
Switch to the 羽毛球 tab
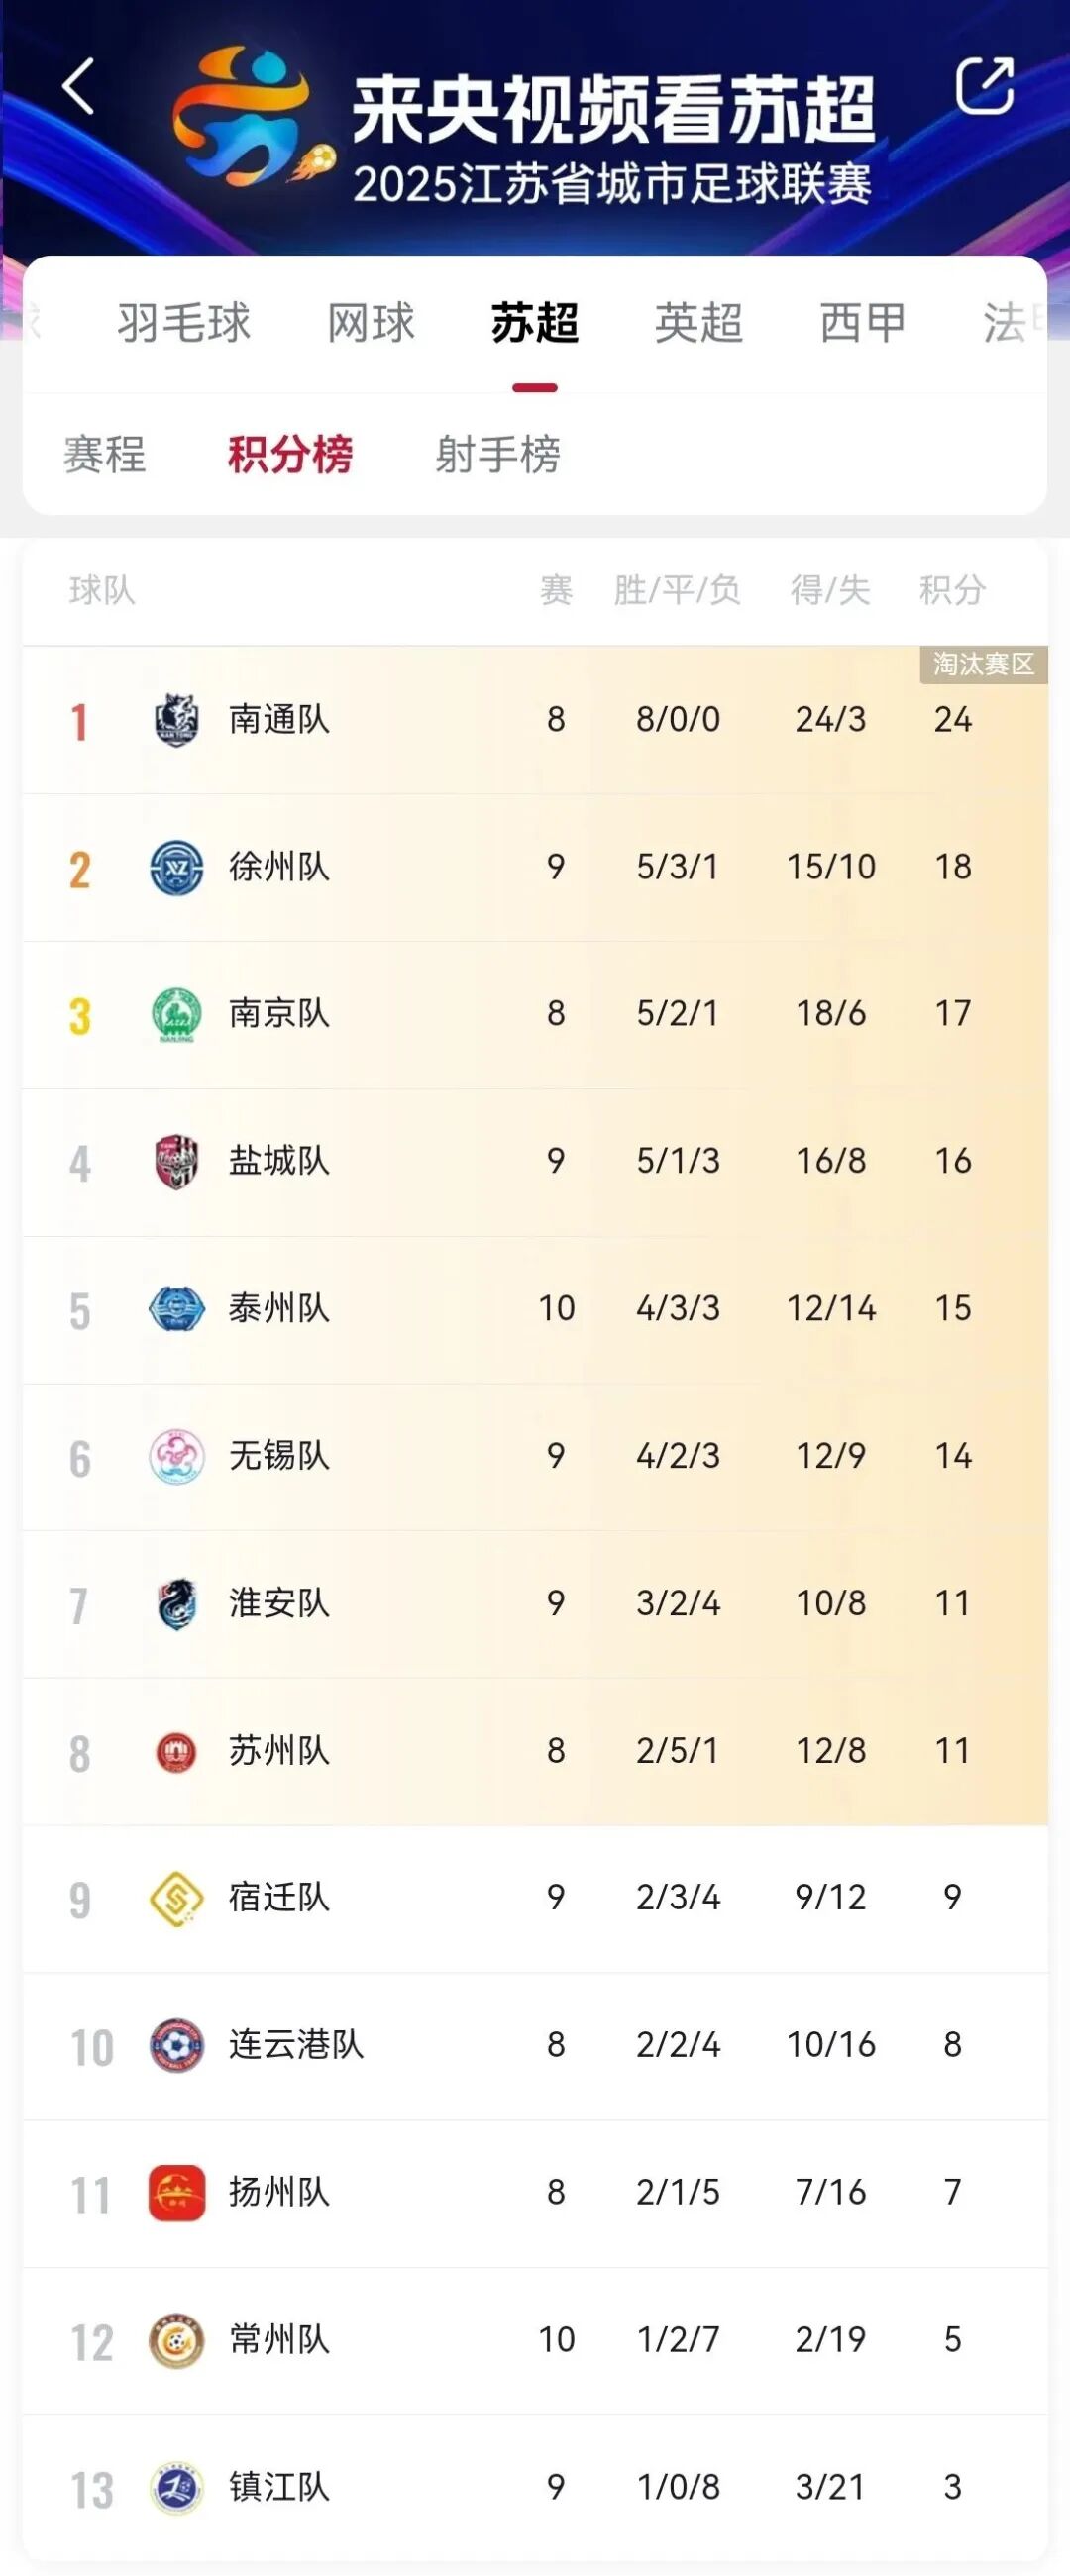tap(184, 323)
